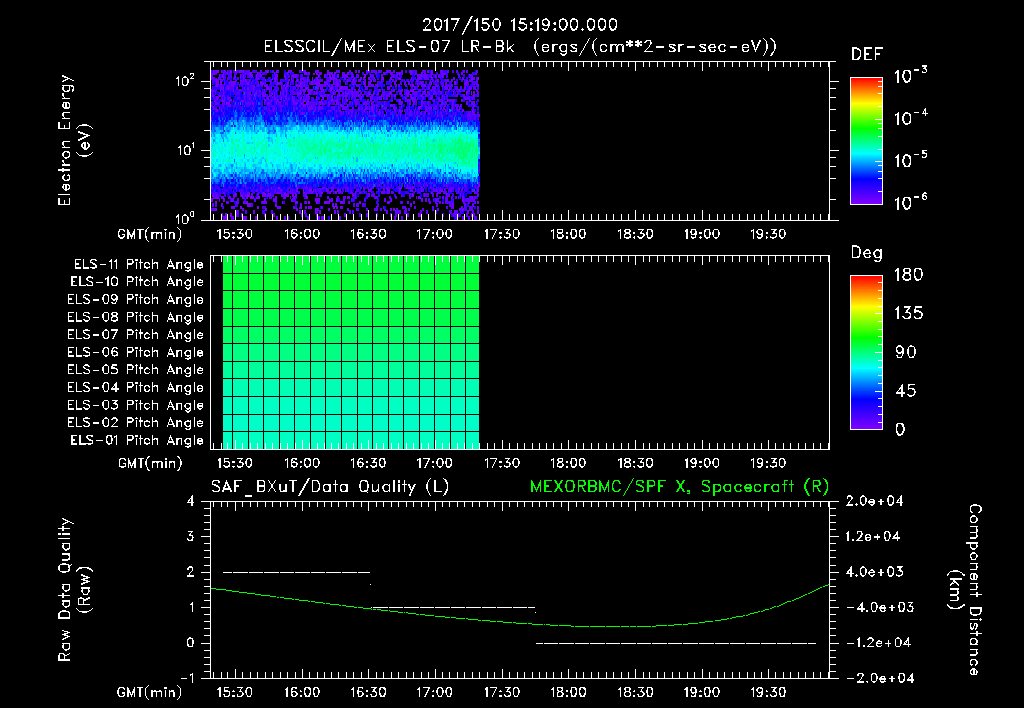The image size is (1024, 708).
Task: Select the ELS-02 Pitch Angle row label
Action: coord(136,423)
